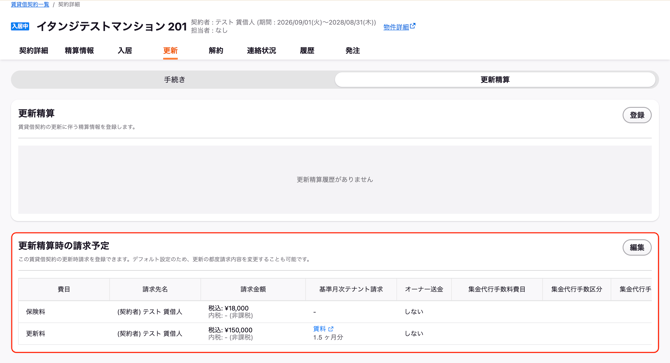Click the イタンジテストマンション 201 title

click(x=112, y=26)
